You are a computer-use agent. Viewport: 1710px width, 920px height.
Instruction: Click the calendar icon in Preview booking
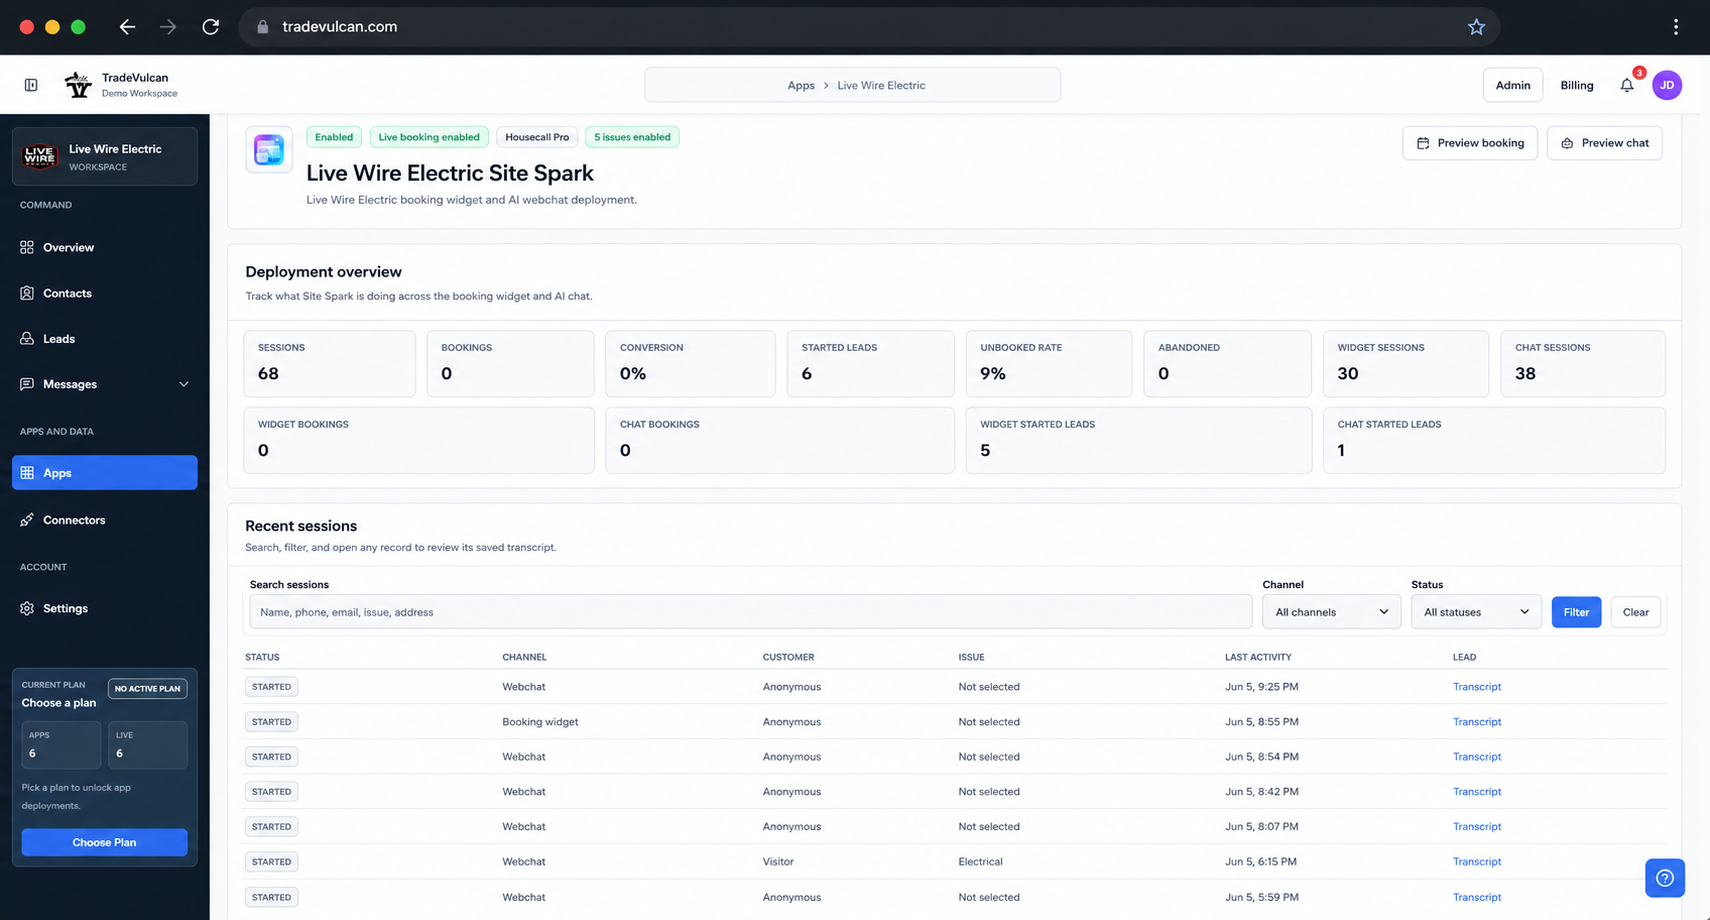tap(1423, 143)
